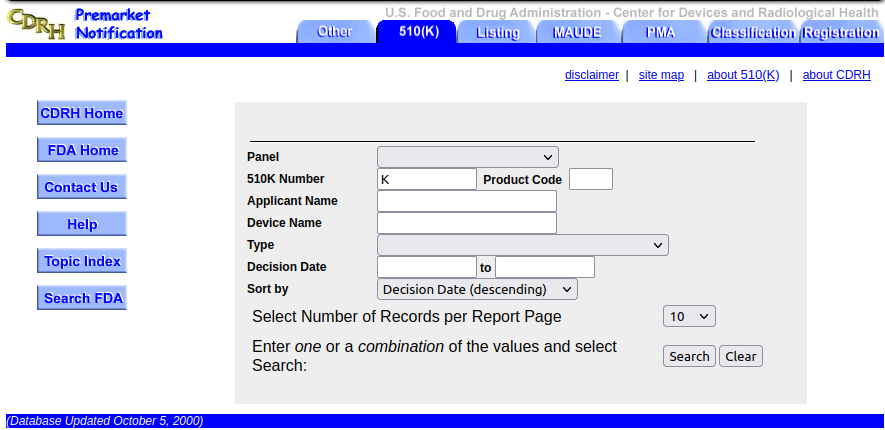Image resolution: width=885 pixels, height=430 pixels.
Task: Open the Registration tab
Action: 840,32
